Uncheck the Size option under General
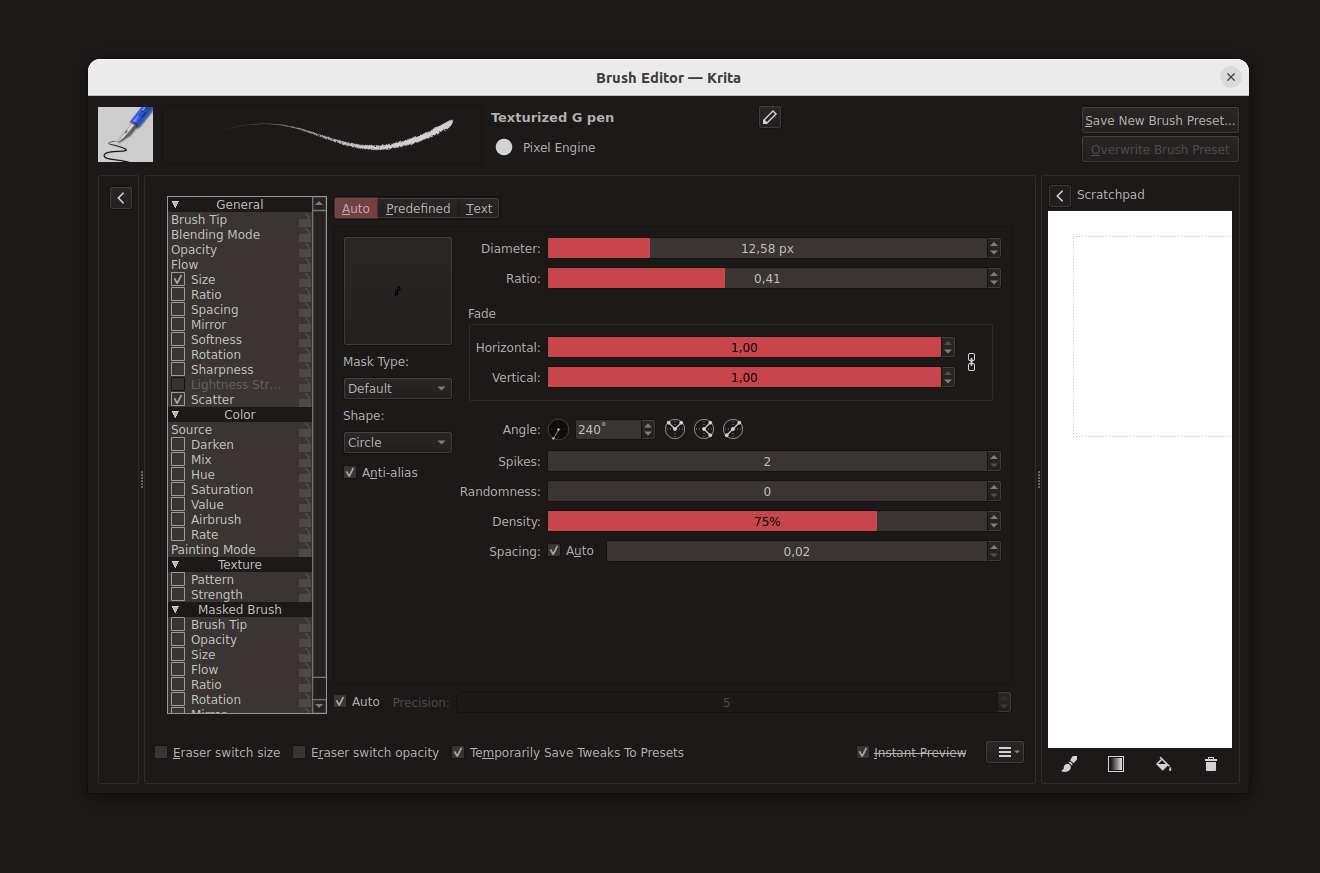Viewport: 1320px width, 873px height. (178, 280)
